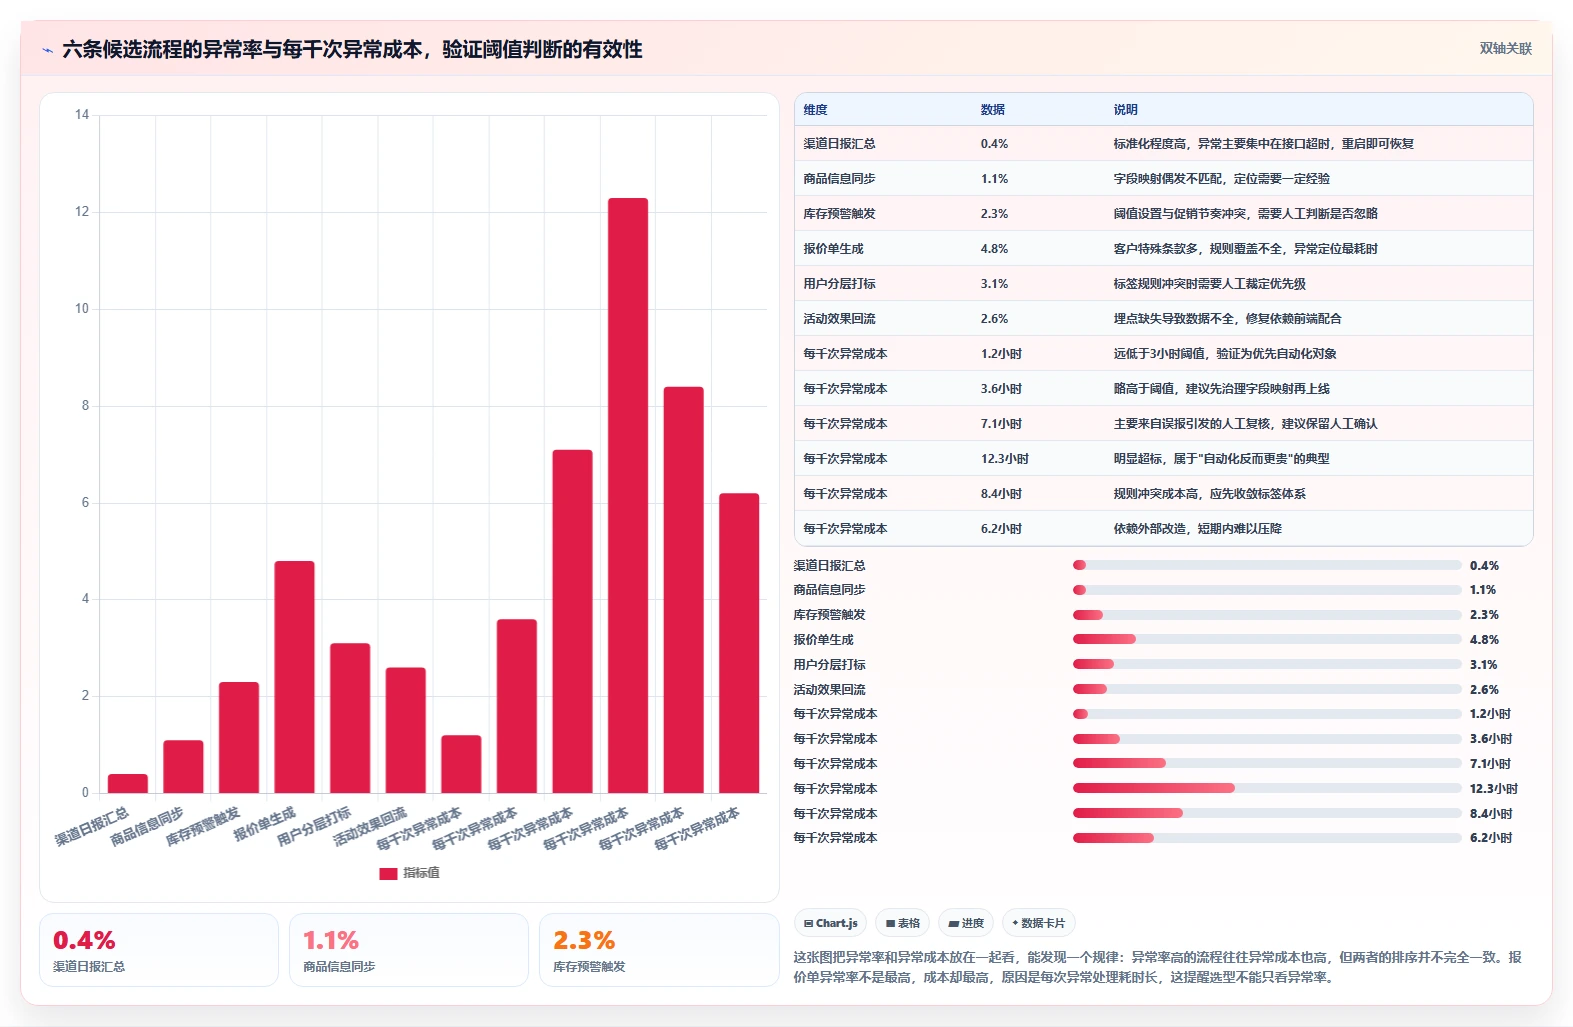Image resolution: width=1573 pixels, height=1027 pixels.
Task: Click the y-axis label 14
Action: [82, 115]
